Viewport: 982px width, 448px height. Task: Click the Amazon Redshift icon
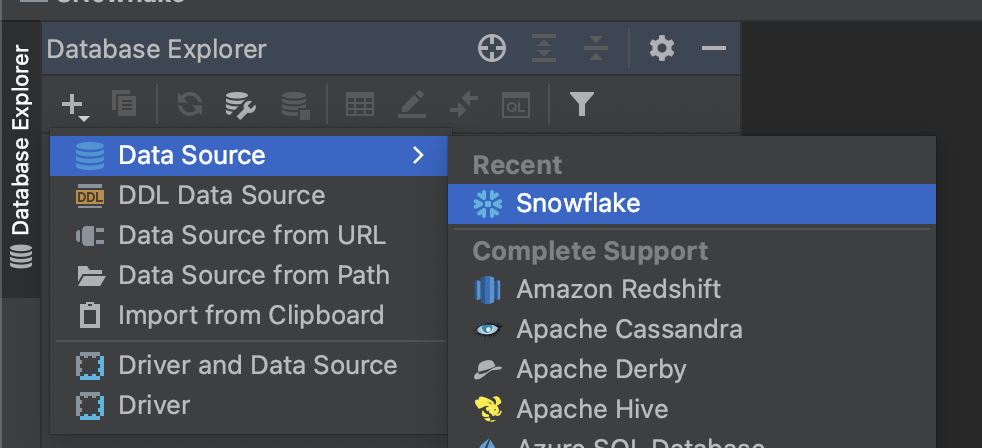pos(488,289)
